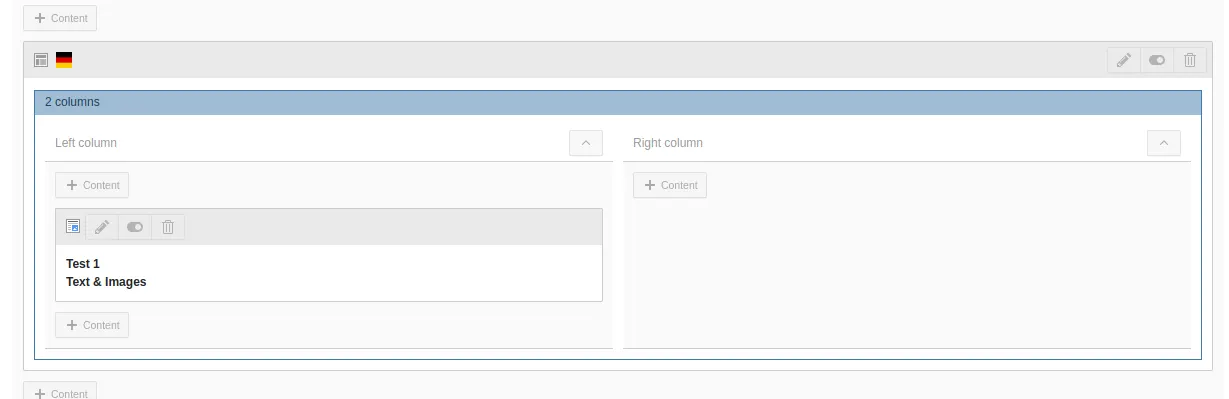1229x399 pixels.
Task: Edit the Test 1 content element
Action: [x=102, y=227]
